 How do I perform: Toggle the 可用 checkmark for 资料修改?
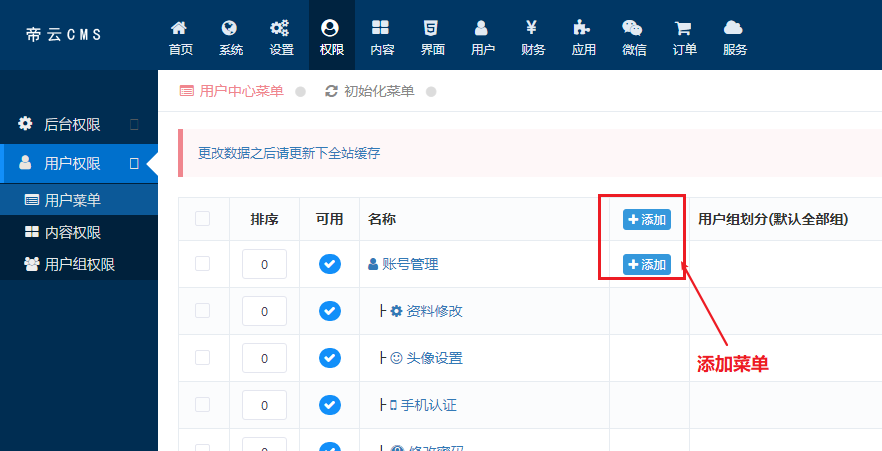pyautogui.click(x=330, y=310)
